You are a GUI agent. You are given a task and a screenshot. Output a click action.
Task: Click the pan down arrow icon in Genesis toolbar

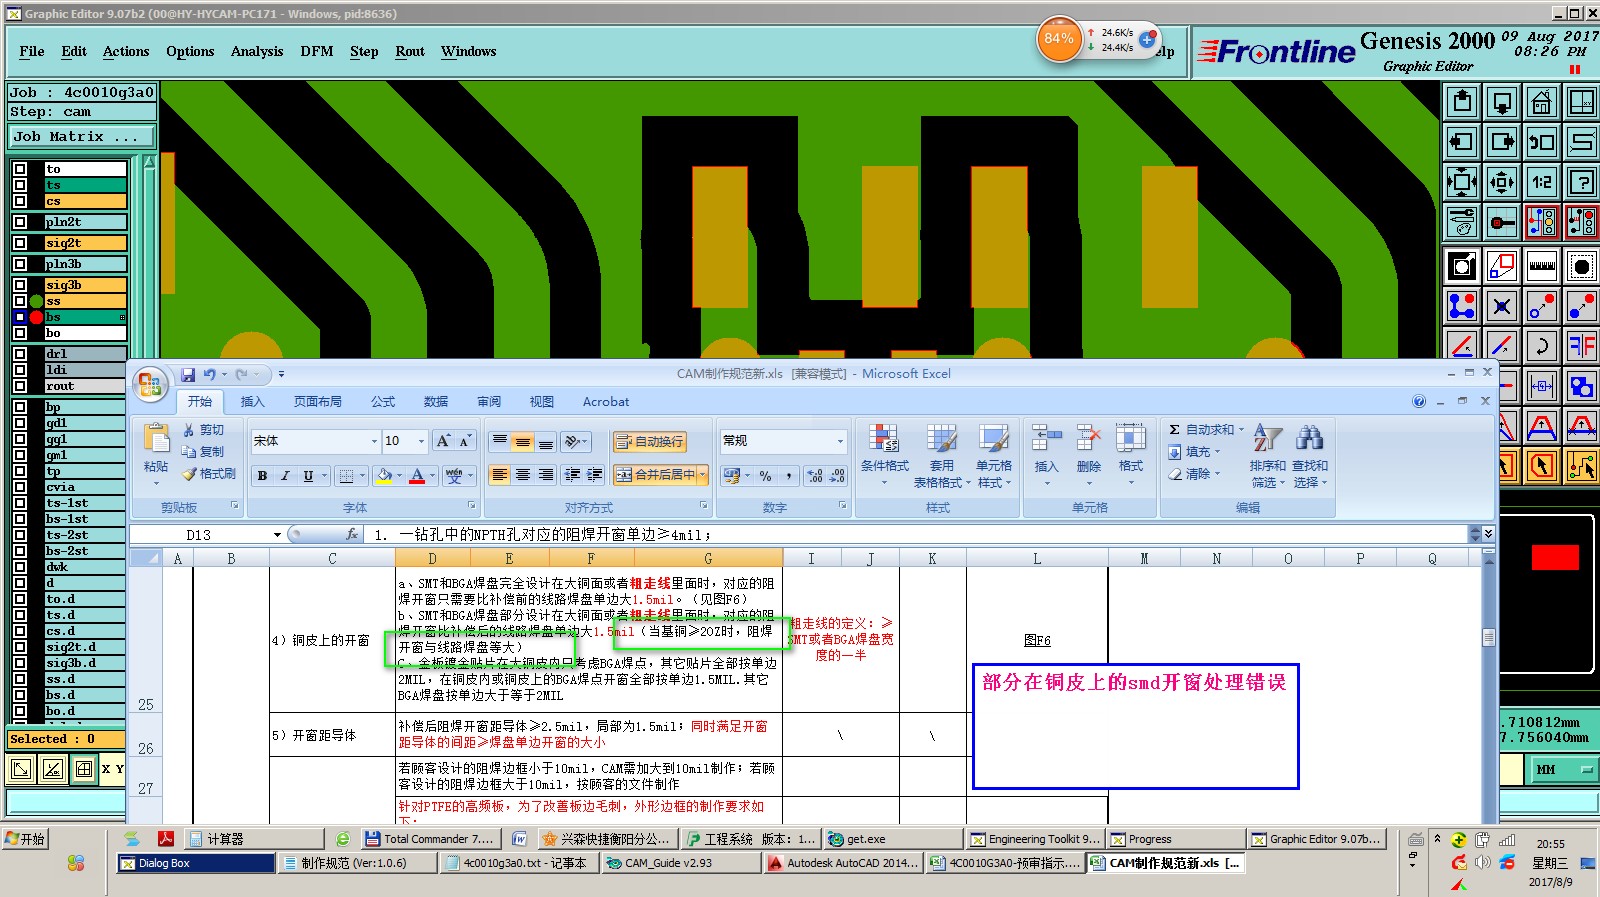(x=1502, y=102)
